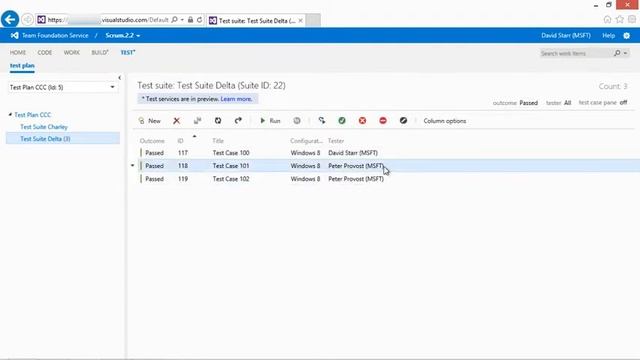Open Team Foundation Service home link
Screen dimensions: 640x360
[55, 36]
